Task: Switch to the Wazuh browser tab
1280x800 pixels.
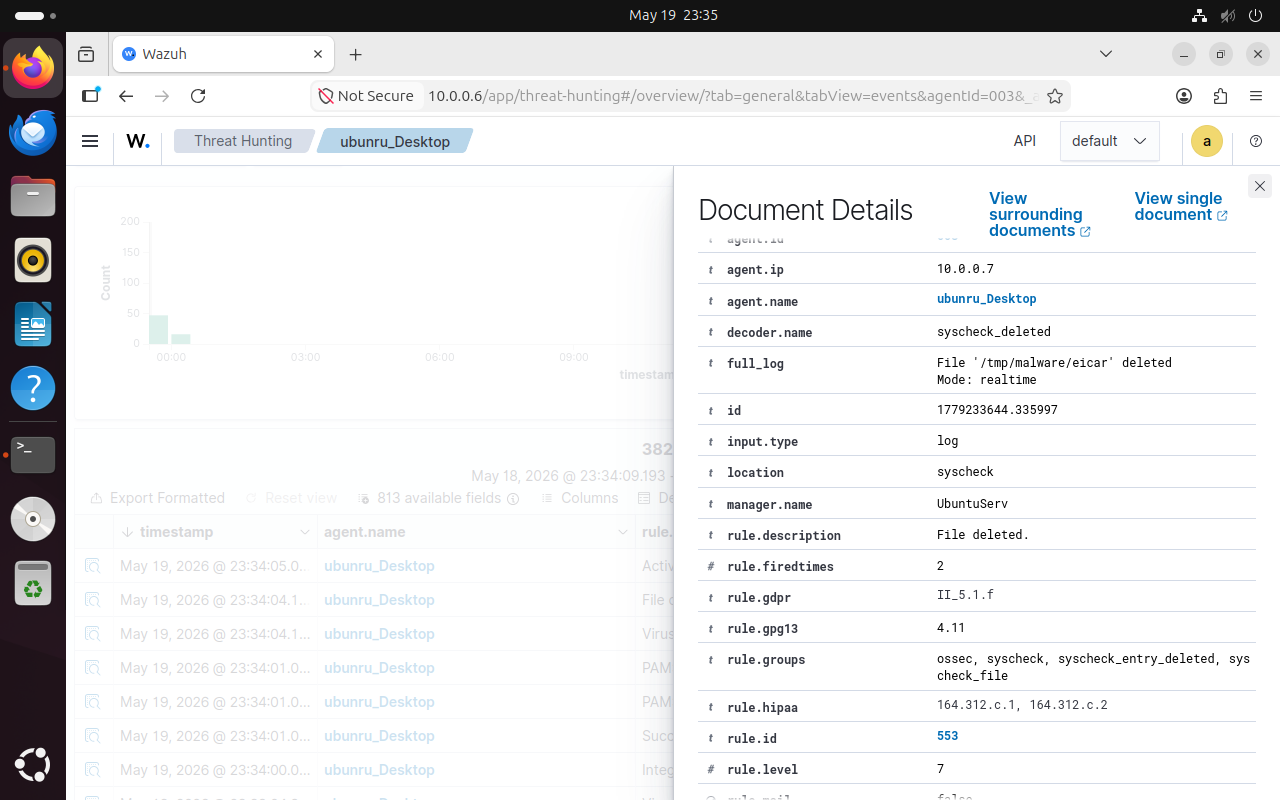Action: 224,54
